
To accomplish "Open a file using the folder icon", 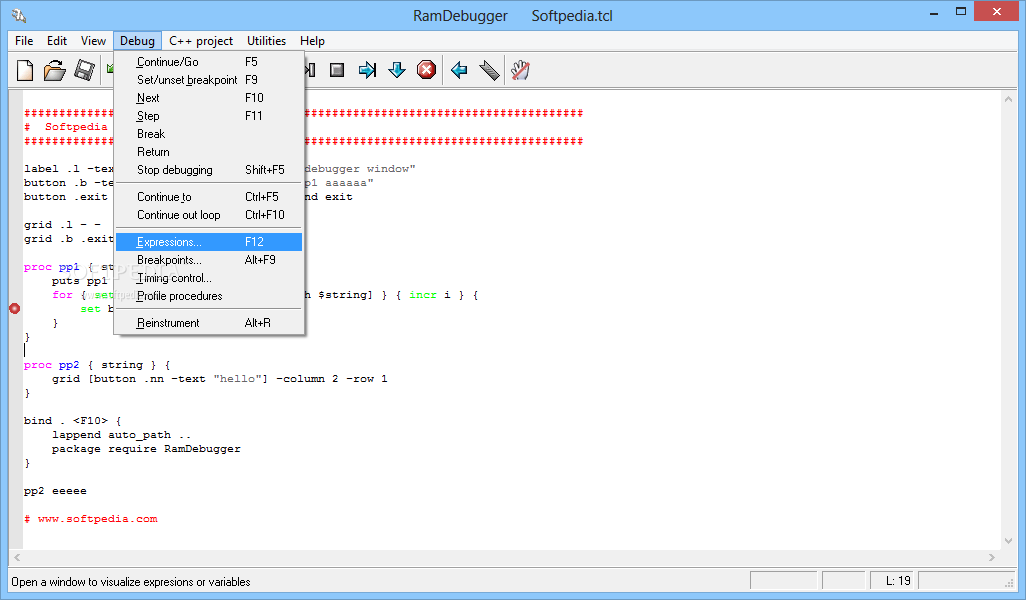I will pos(54,70).
